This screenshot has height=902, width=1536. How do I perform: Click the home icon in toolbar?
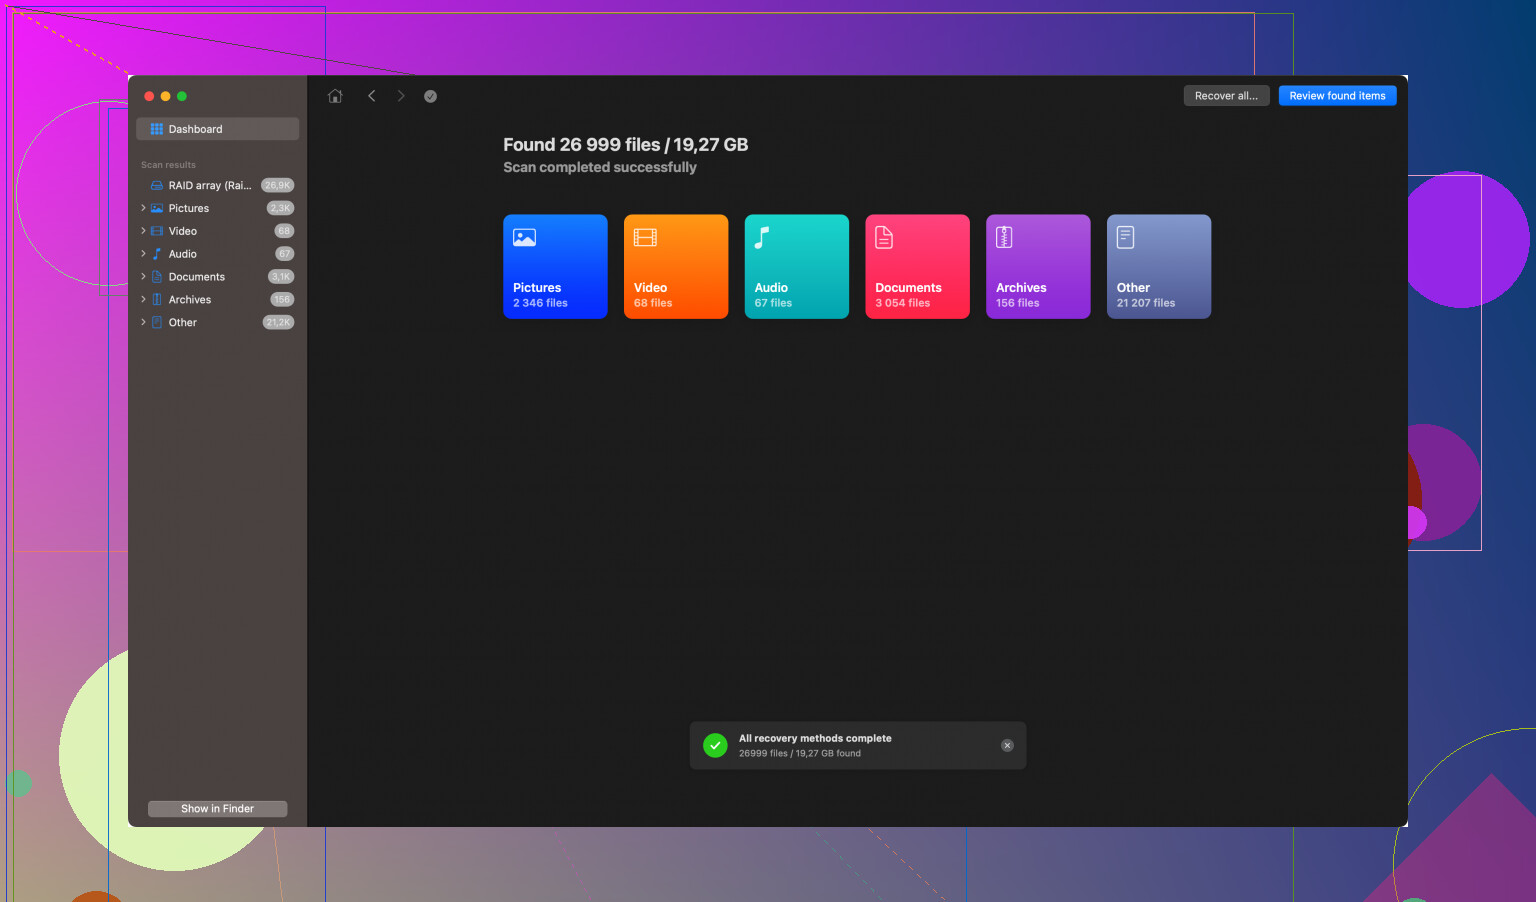click(x=335, y=96)
